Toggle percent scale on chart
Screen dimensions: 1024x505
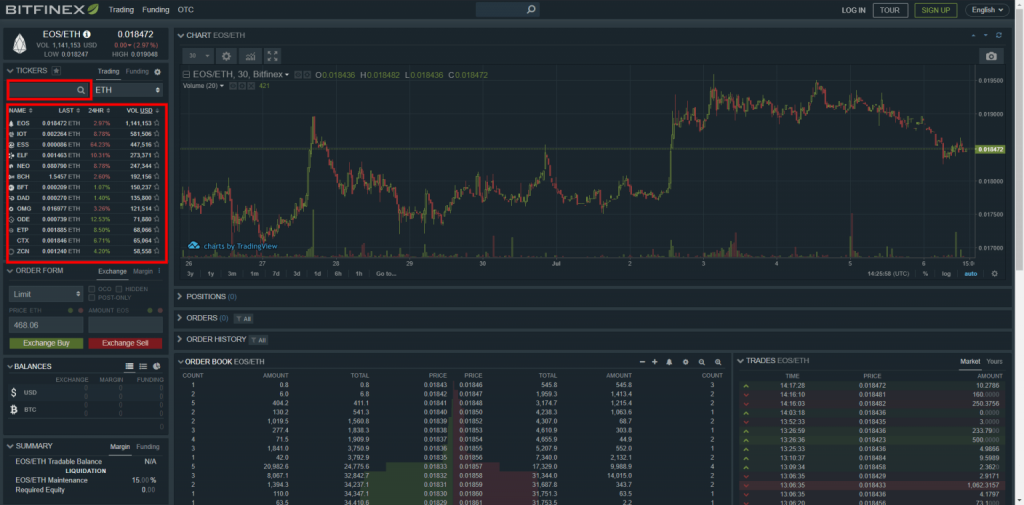click(925, 274)
